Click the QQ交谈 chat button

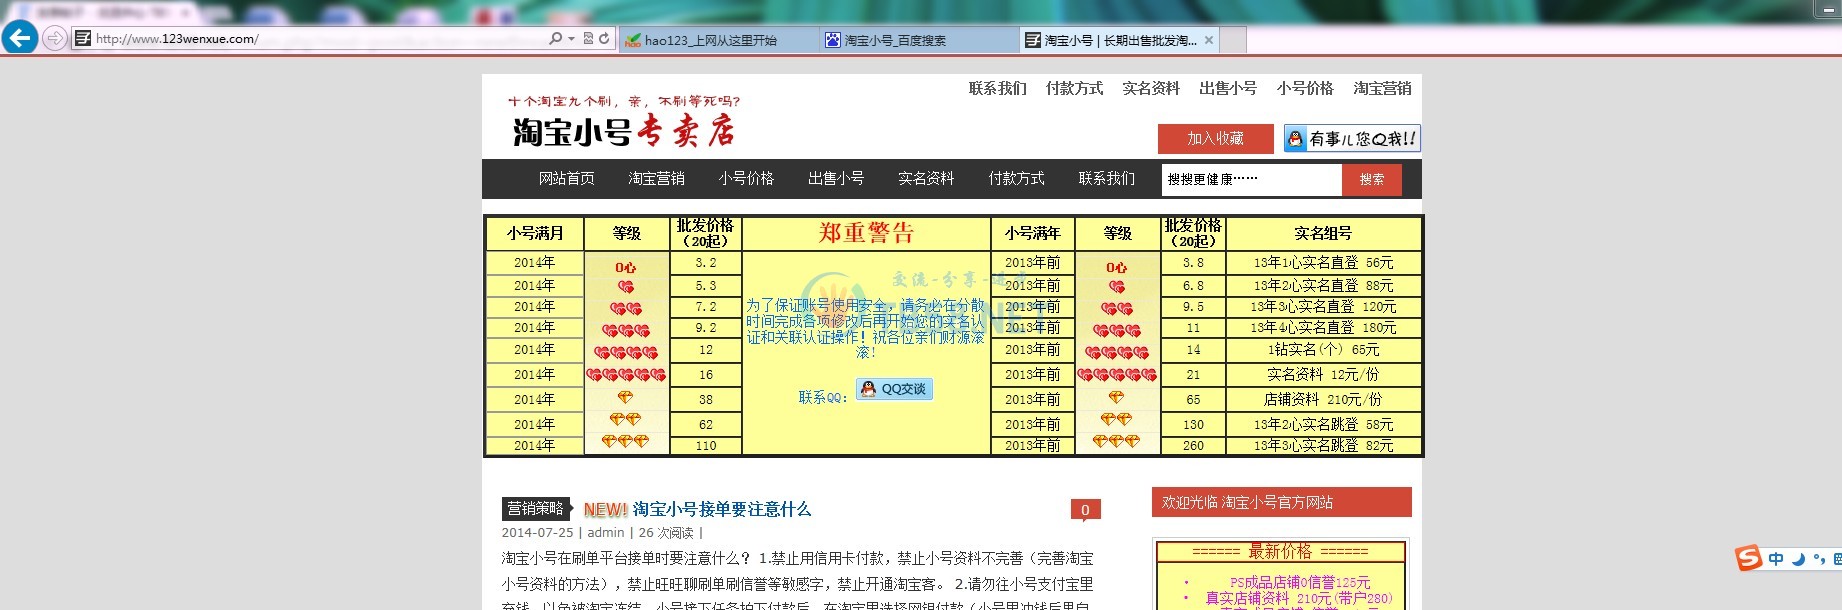[x=895, y=389]
